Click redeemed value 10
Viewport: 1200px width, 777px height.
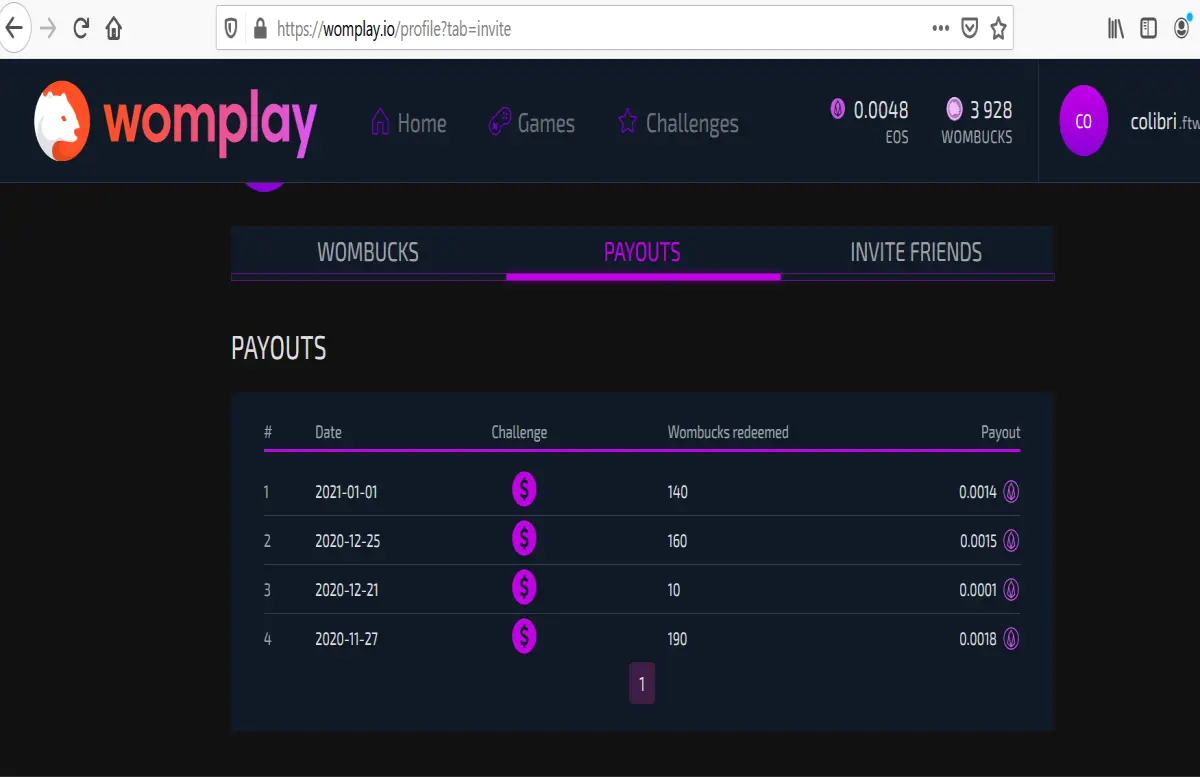click(x=673, y=590)
